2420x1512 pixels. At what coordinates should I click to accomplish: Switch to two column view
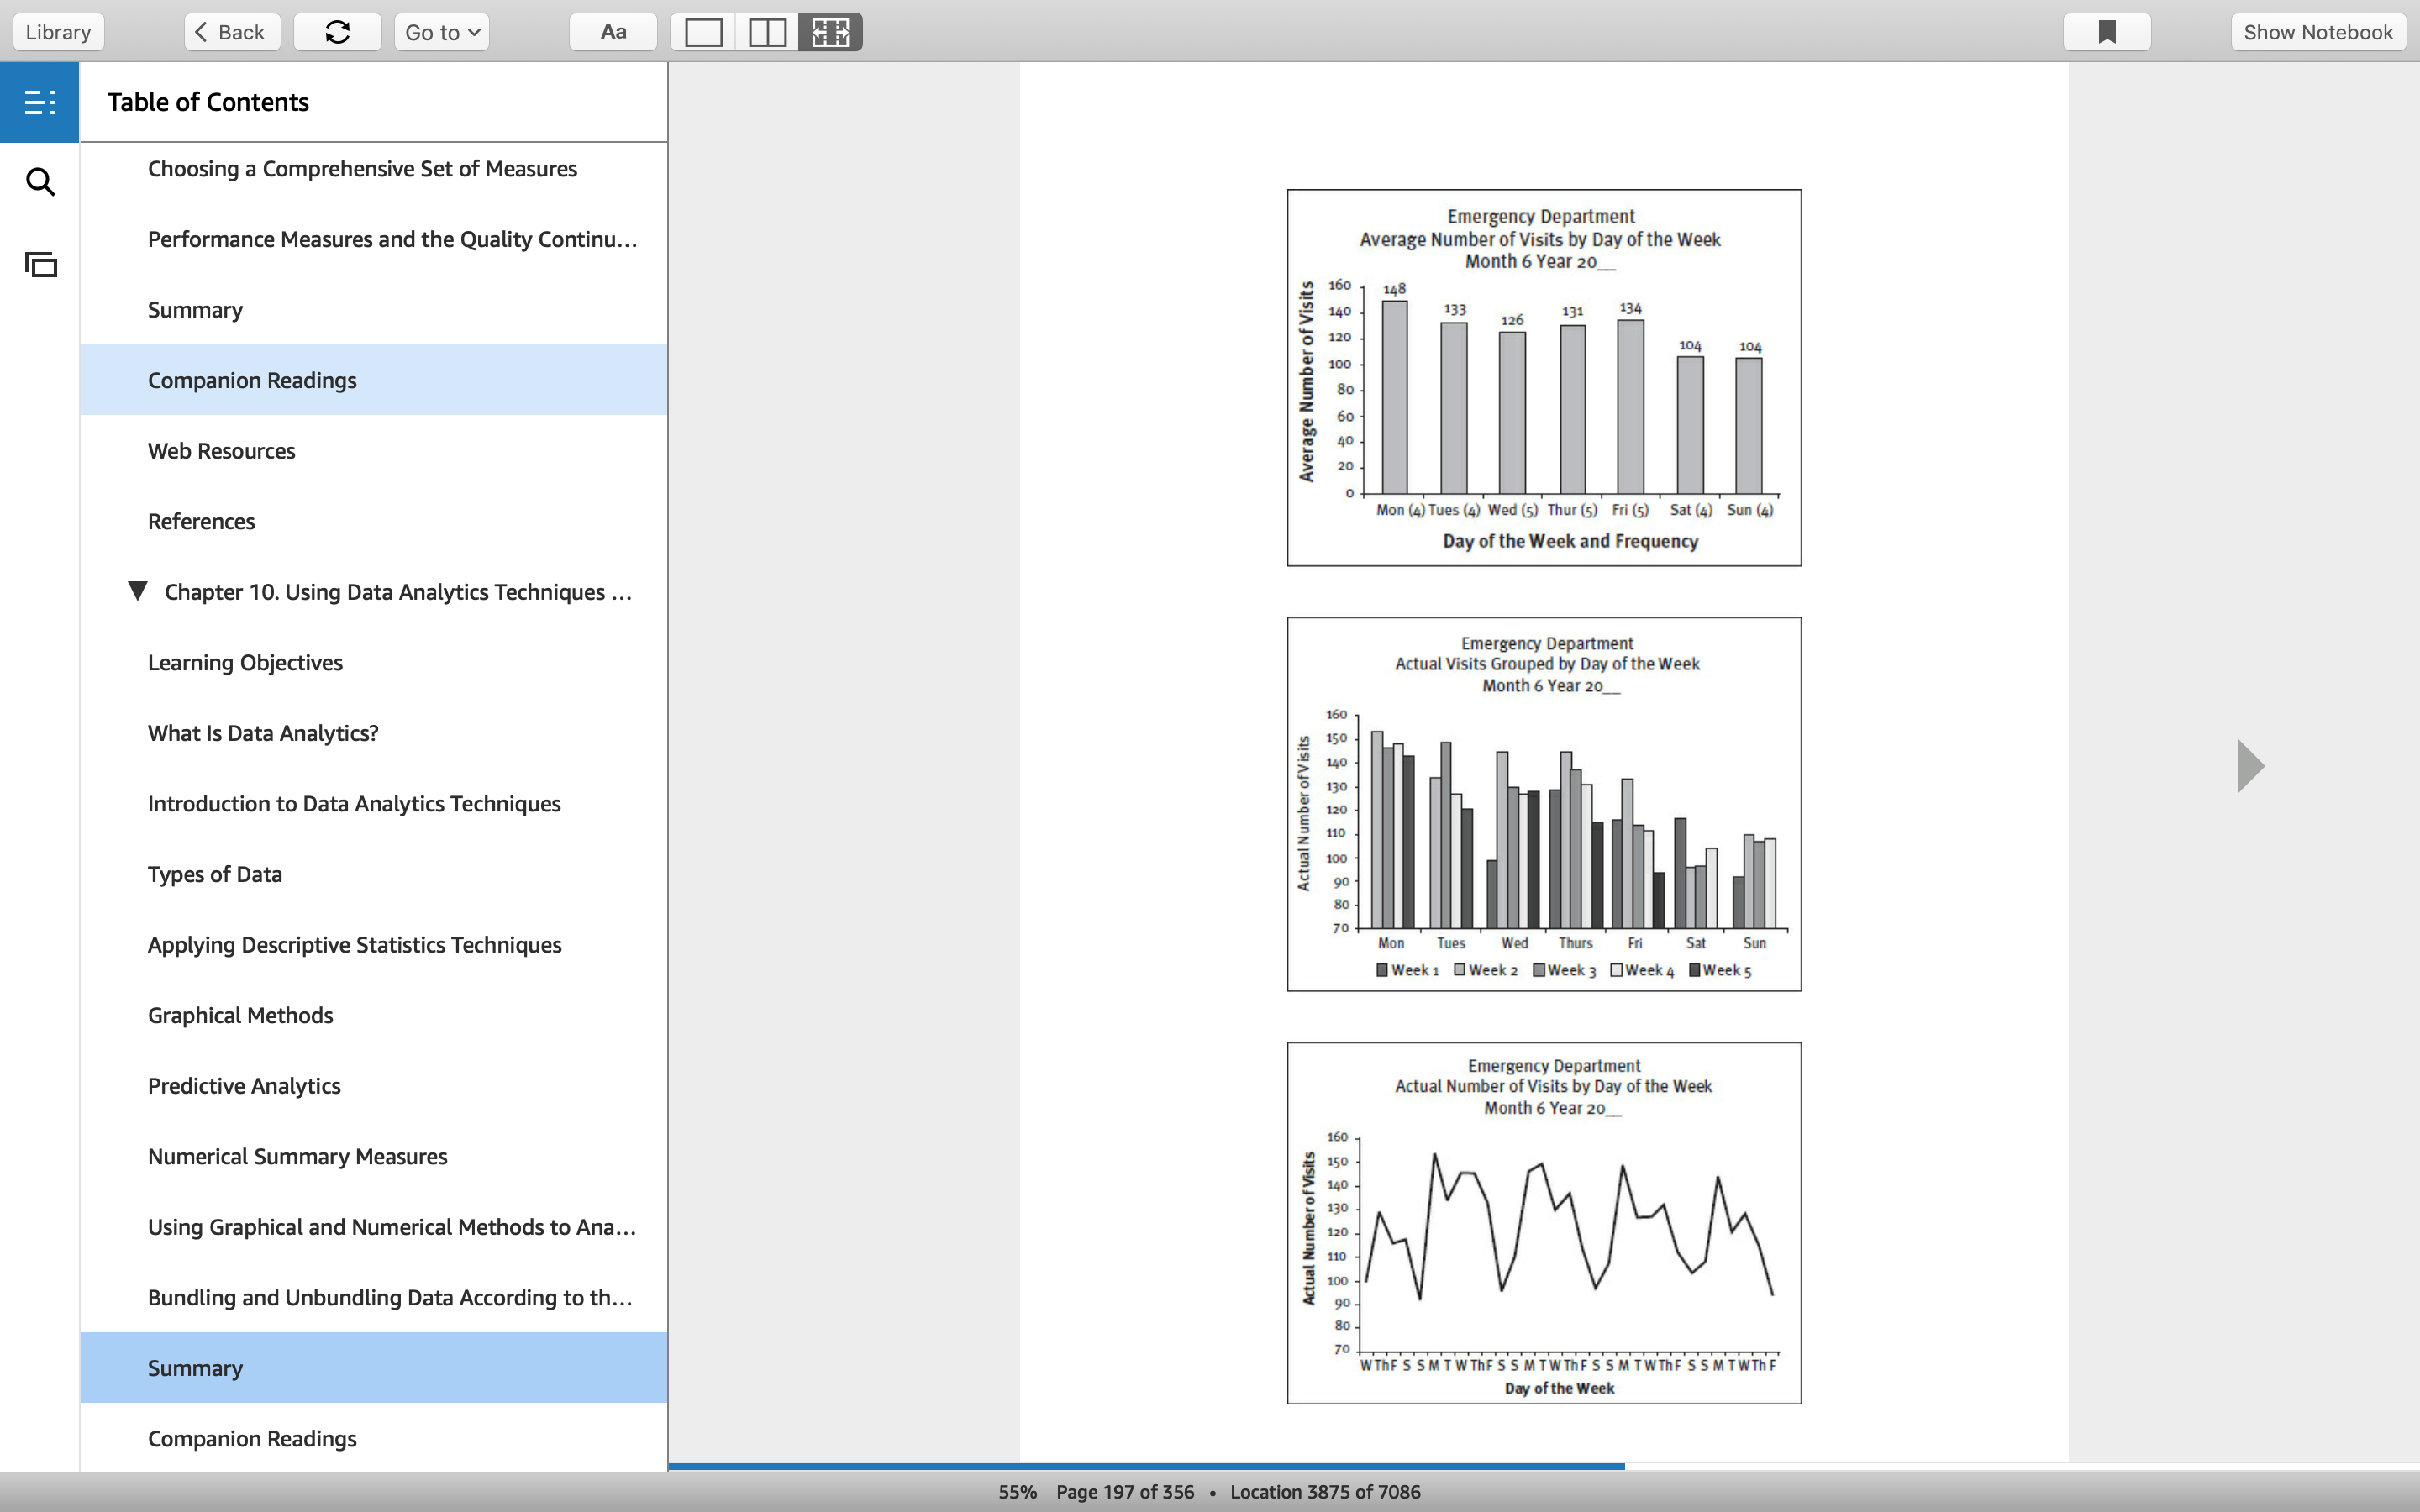click(767, 32)
